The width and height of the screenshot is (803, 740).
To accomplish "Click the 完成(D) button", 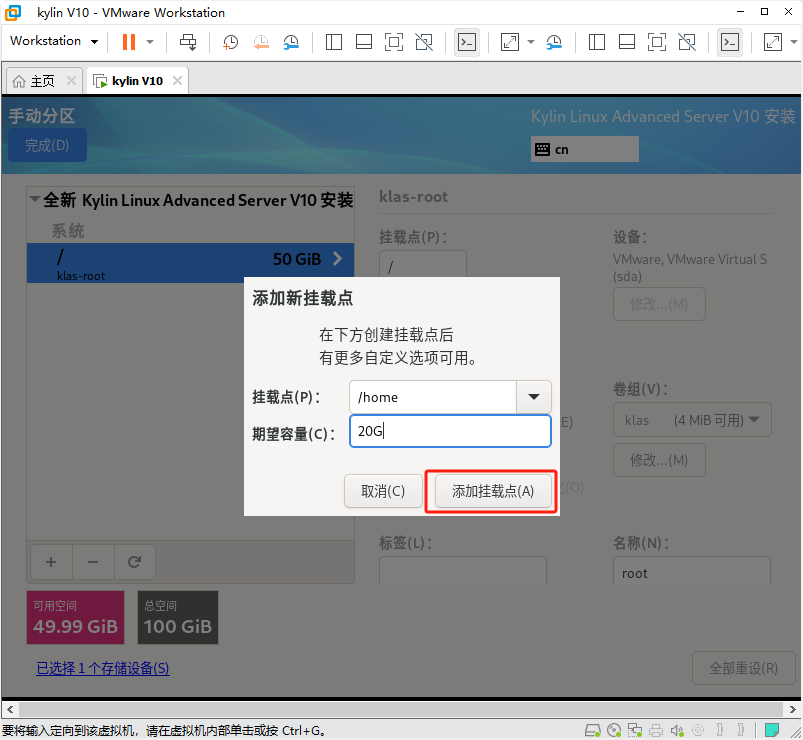I will (x=47, y=145).
